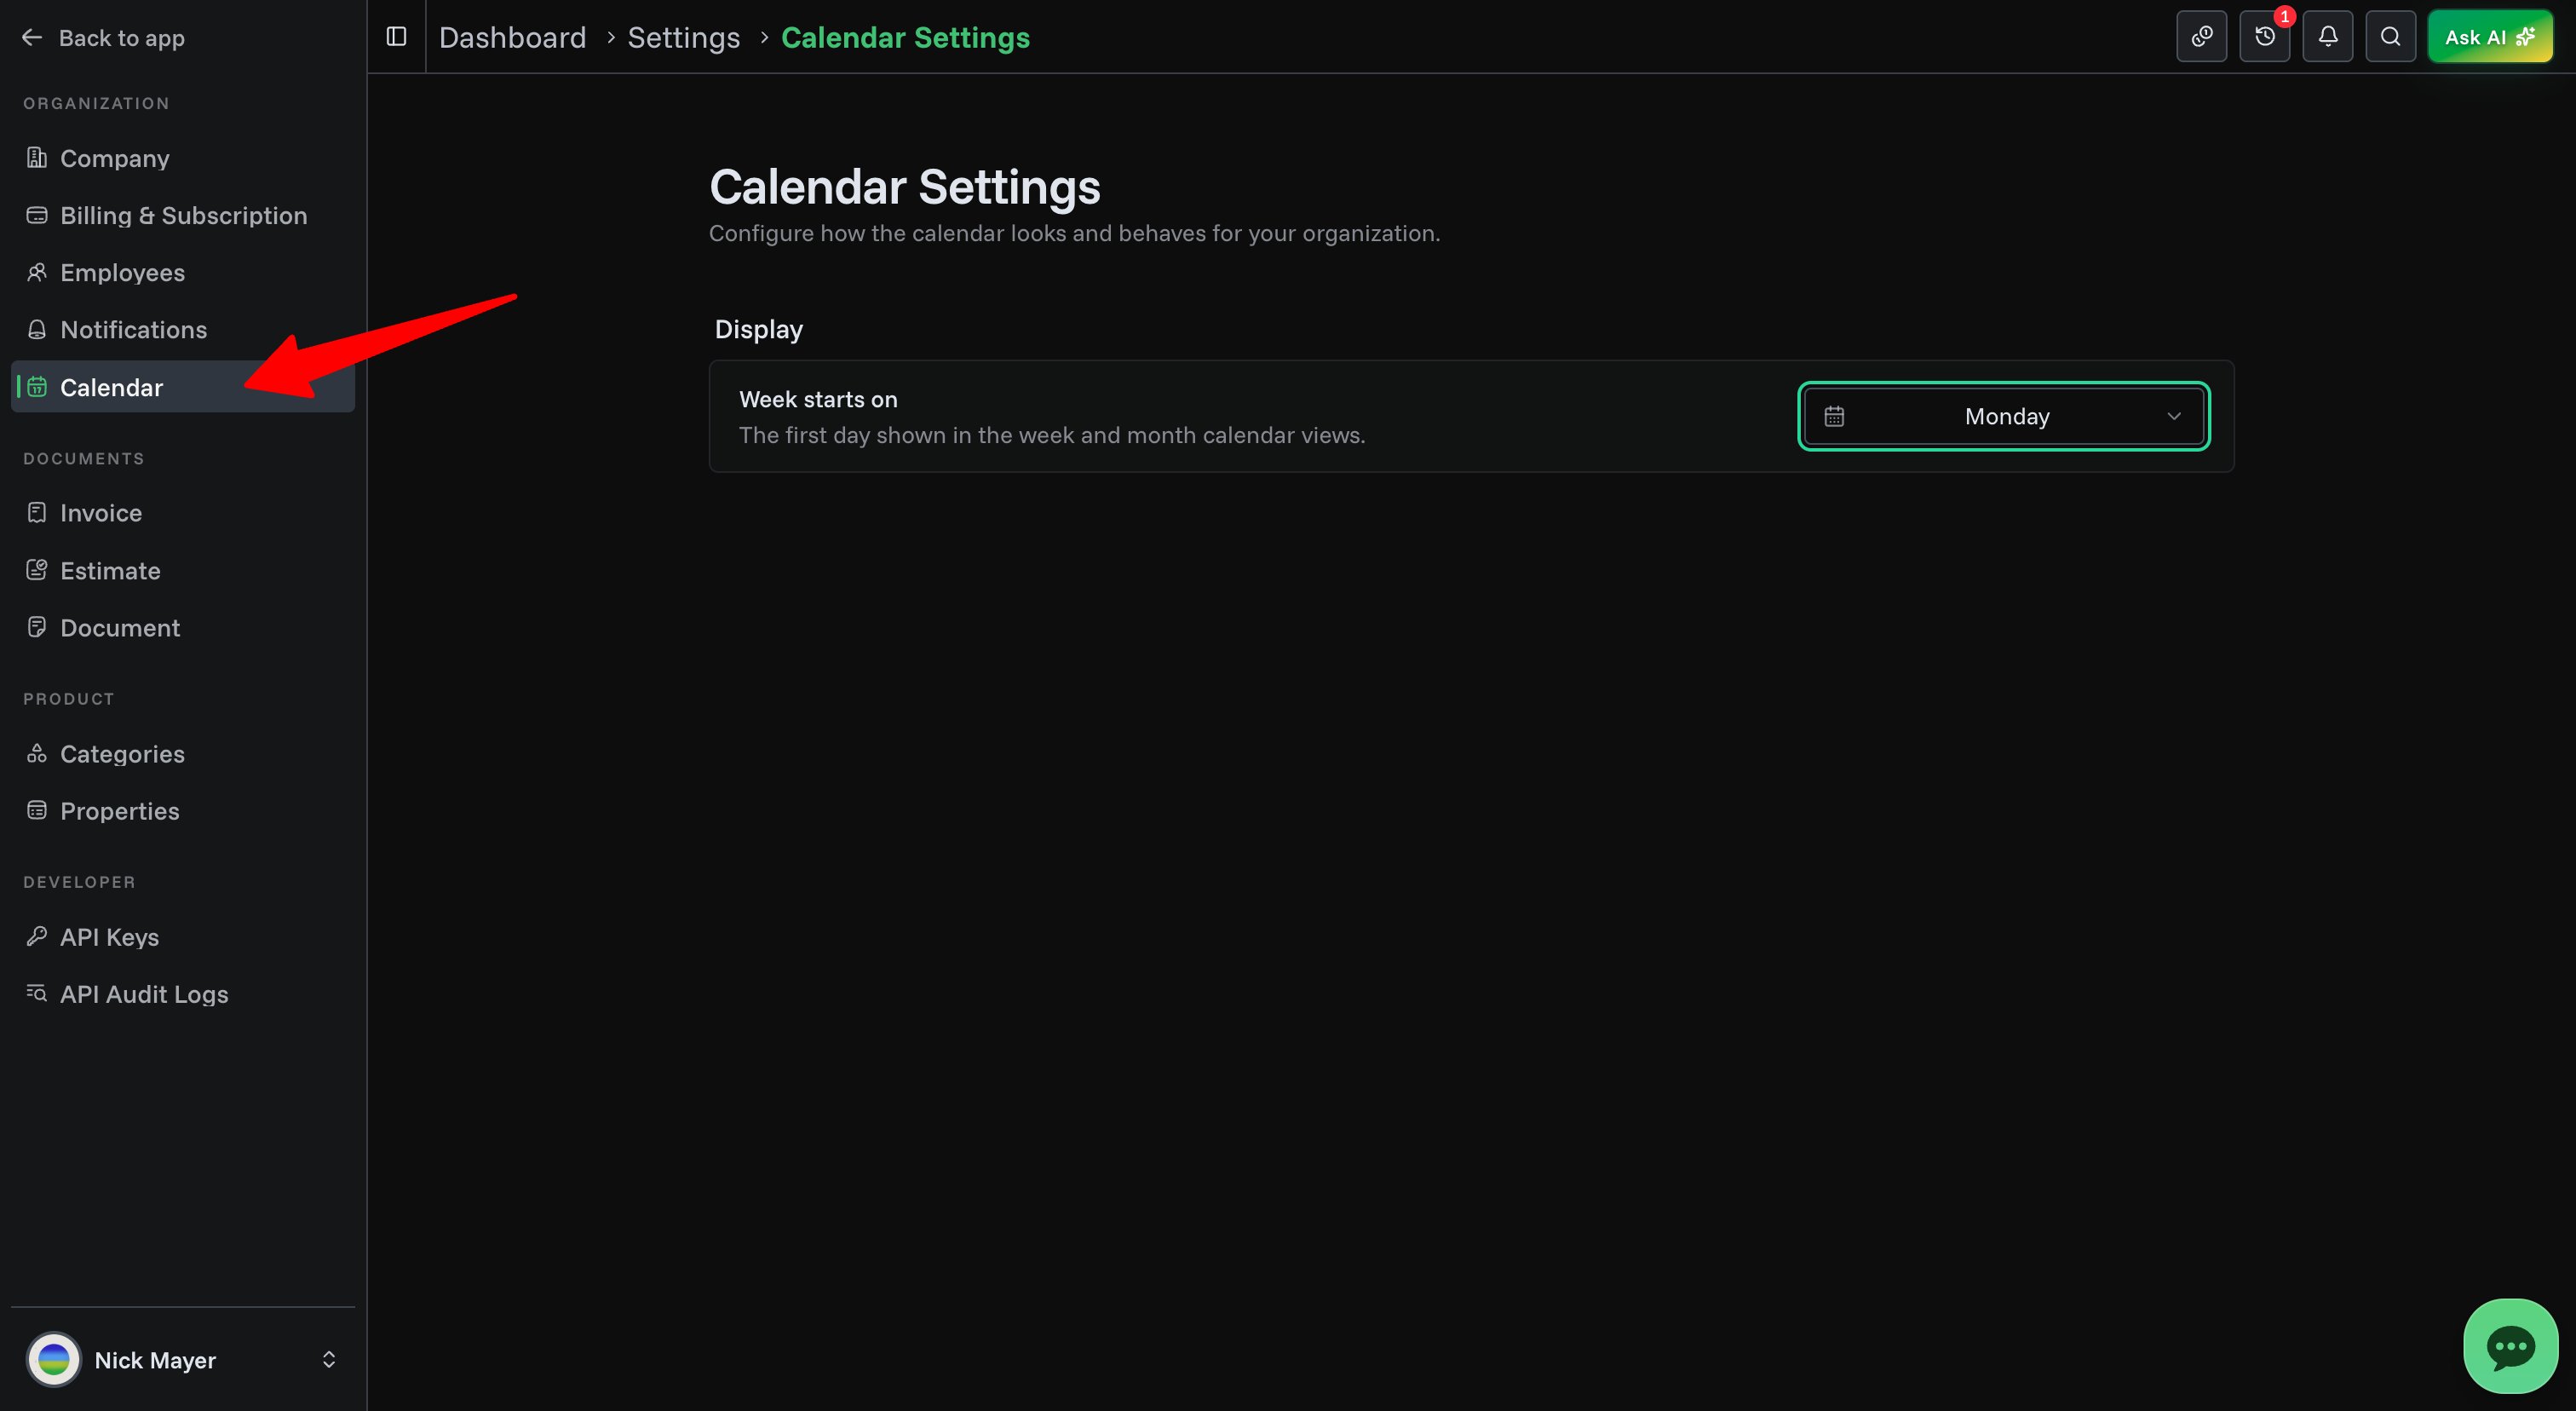Open the Week starts on Monday dropdown
Screen dimensions: 2576x1411
tap(2004, 416)
